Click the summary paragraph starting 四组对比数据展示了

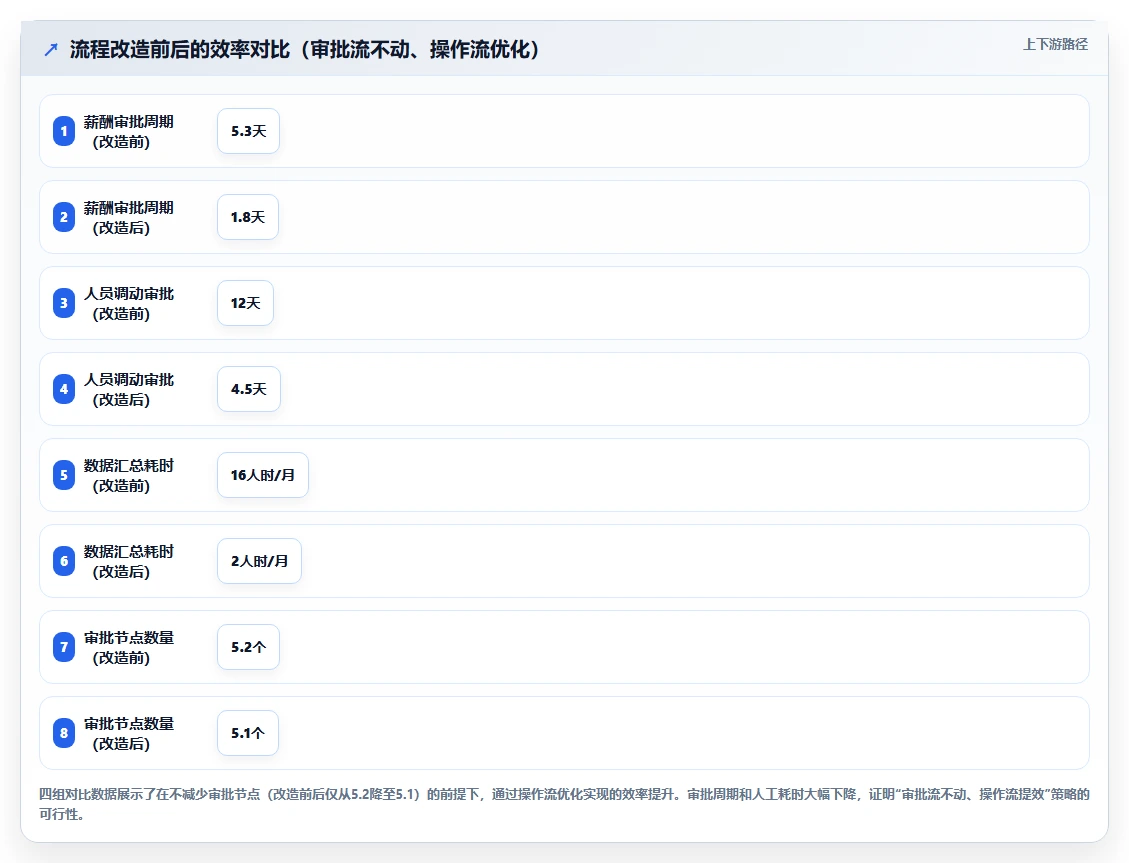[x=564, y=804]
